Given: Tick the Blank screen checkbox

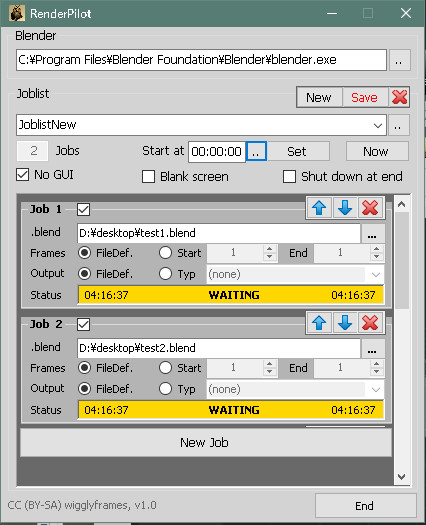Looking at the screenshot, I should (148, 176).
